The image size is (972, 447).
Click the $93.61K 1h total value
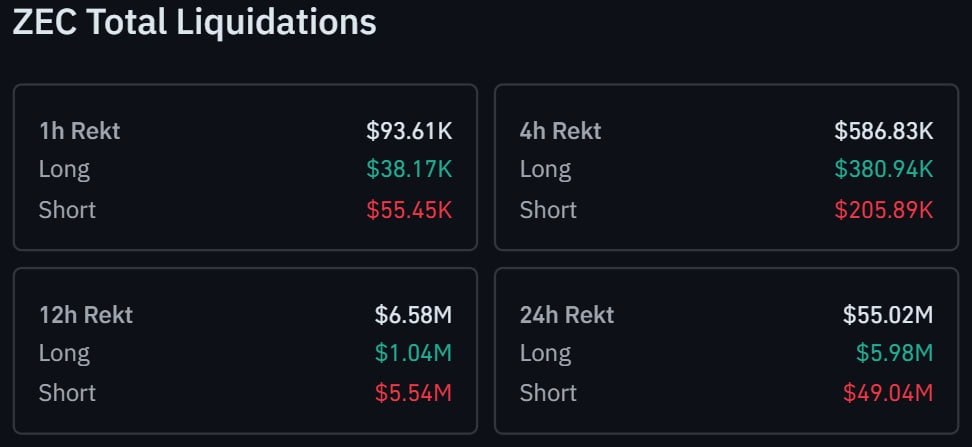(409, 131)
